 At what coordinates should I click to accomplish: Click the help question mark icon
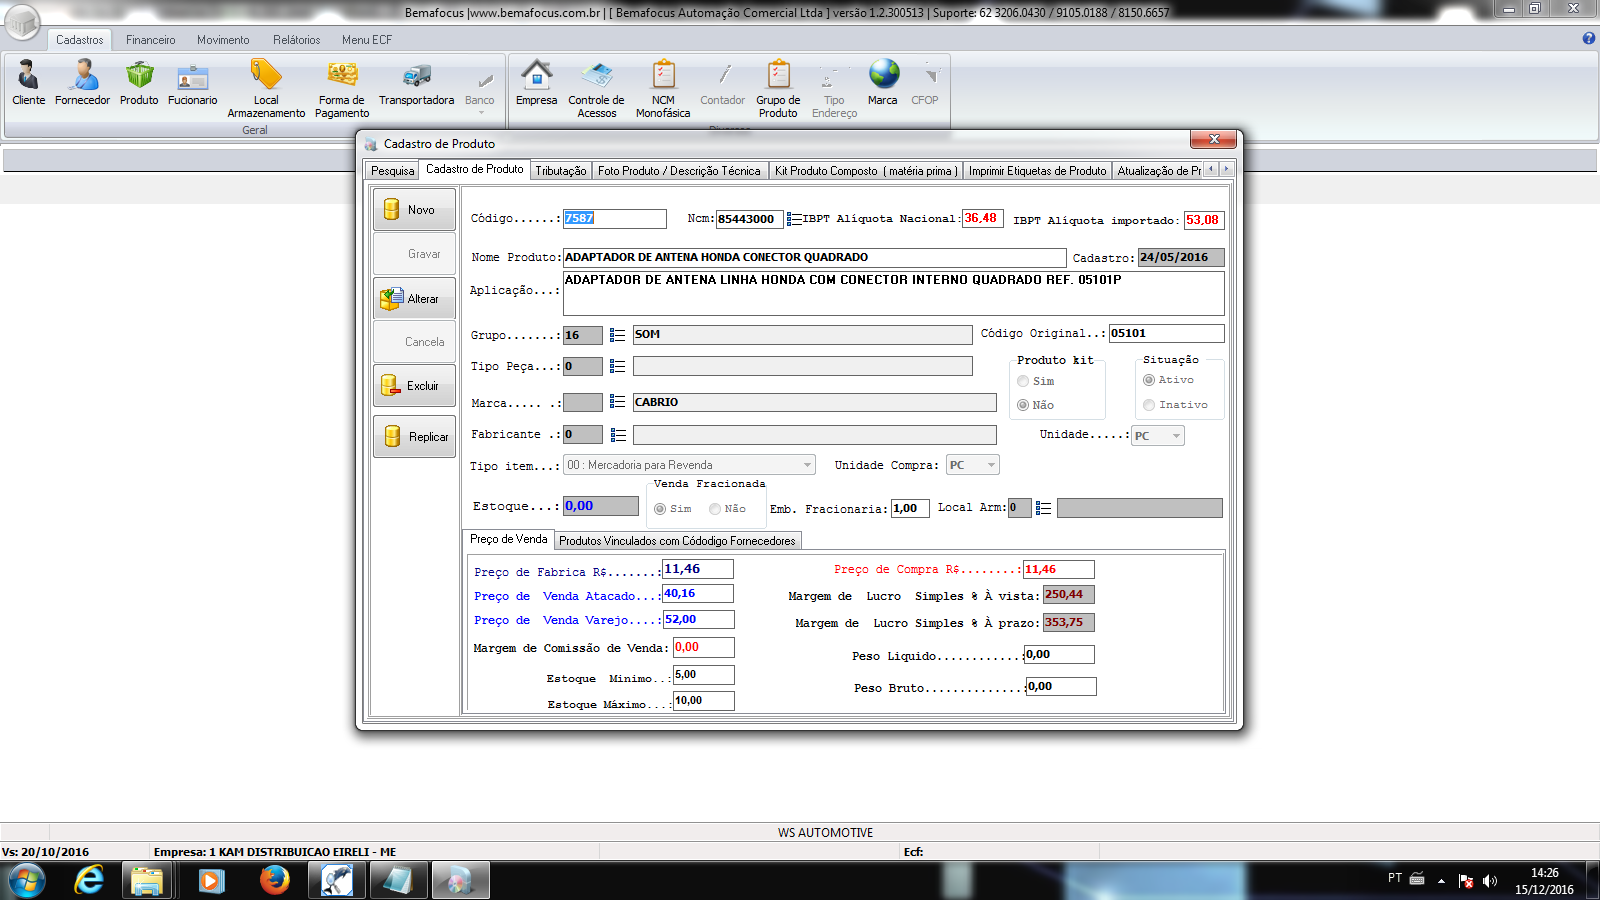[x=1589, y=38]
